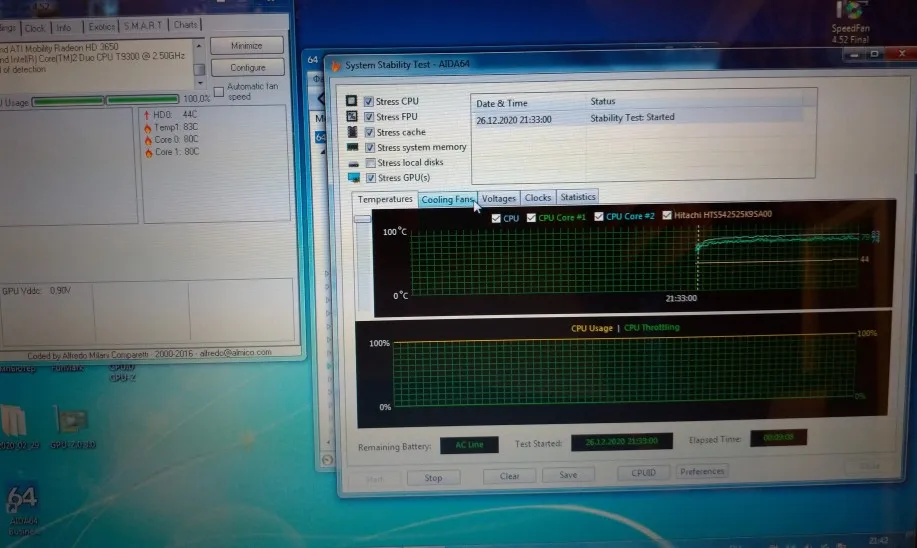Toggle CPU graph series checkbox
The width and height of the screenshot is (917, 548).
tap(496, 218)
